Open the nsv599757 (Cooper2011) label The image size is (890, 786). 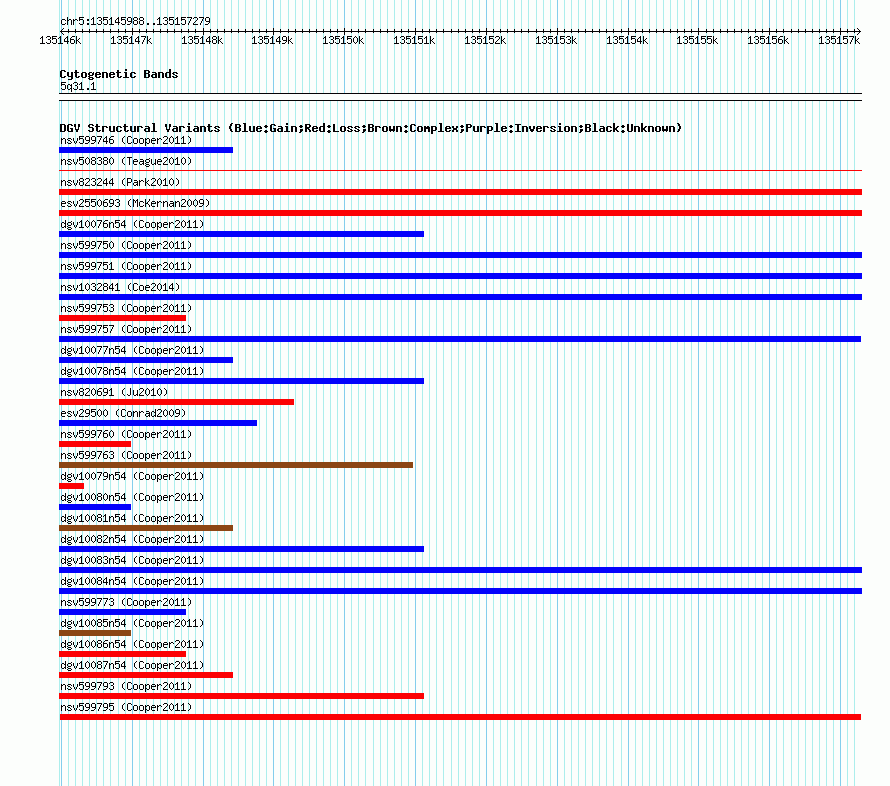[x=126, y=329]
